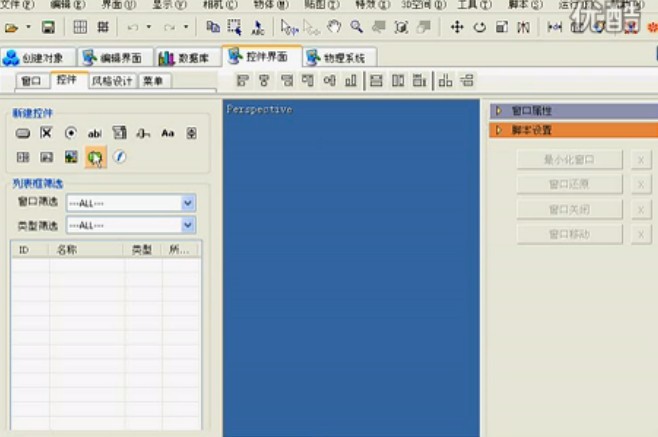Sort list by the 类型 column header
This screenshot has width=658, height=437.
pyautogui.click(x=143, y=250)
